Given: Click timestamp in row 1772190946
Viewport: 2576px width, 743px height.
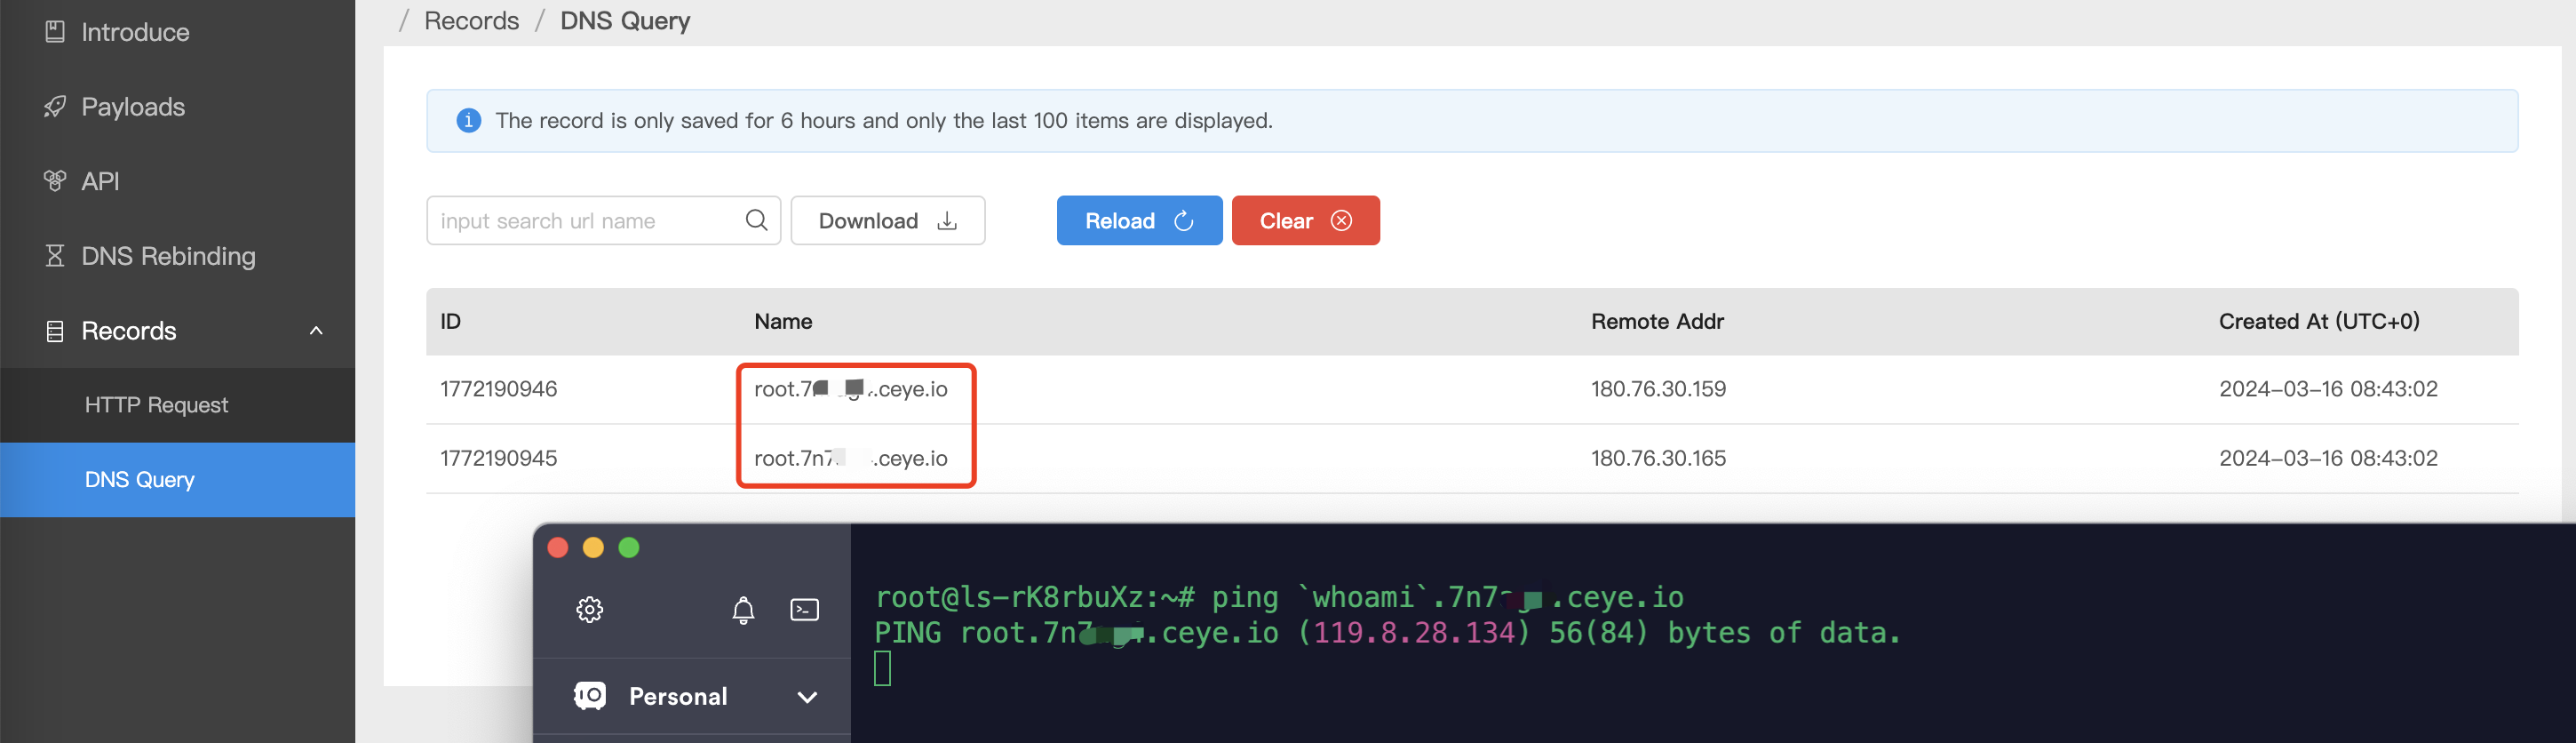Looking at the screenshot, I should (x=2328, y=389).
